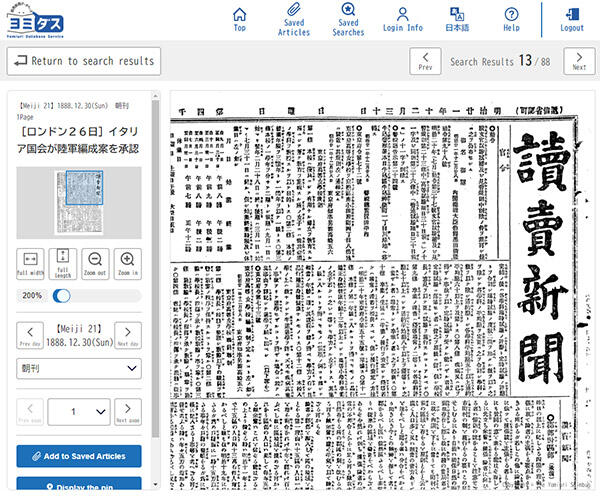Open Login Info person icon

click(403, 20)
